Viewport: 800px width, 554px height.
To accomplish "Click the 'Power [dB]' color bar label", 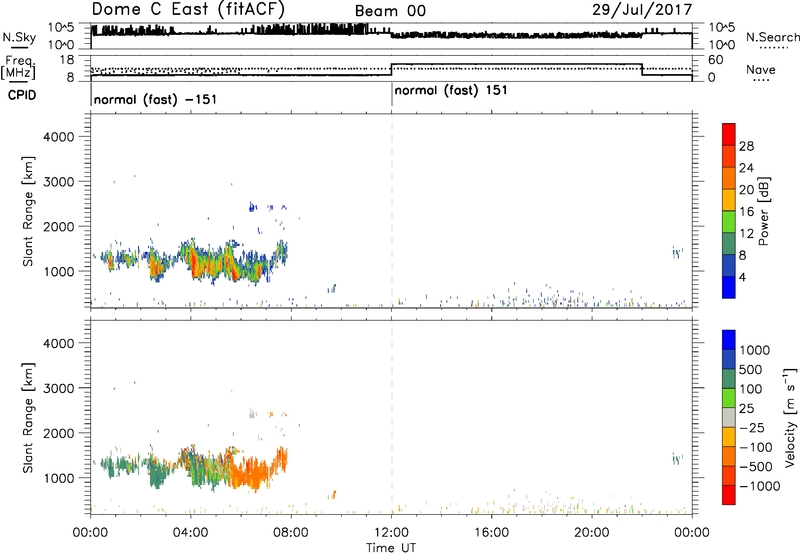I will pos(763,211).
